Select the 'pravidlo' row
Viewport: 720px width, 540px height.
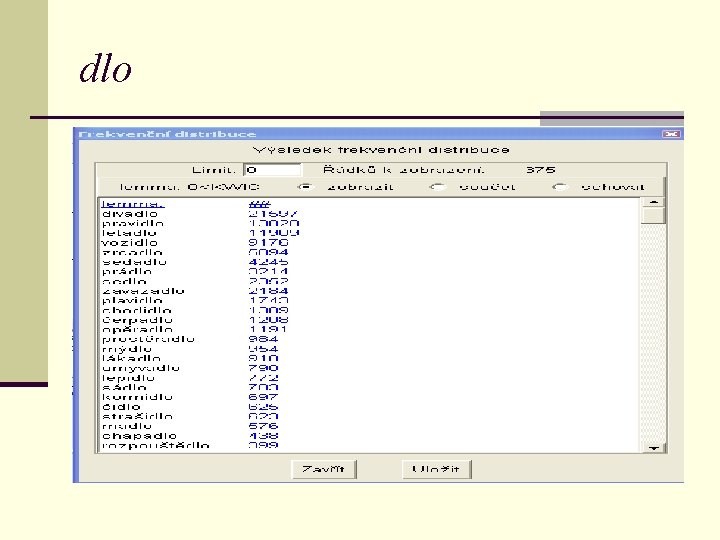(x=200, y=224)
